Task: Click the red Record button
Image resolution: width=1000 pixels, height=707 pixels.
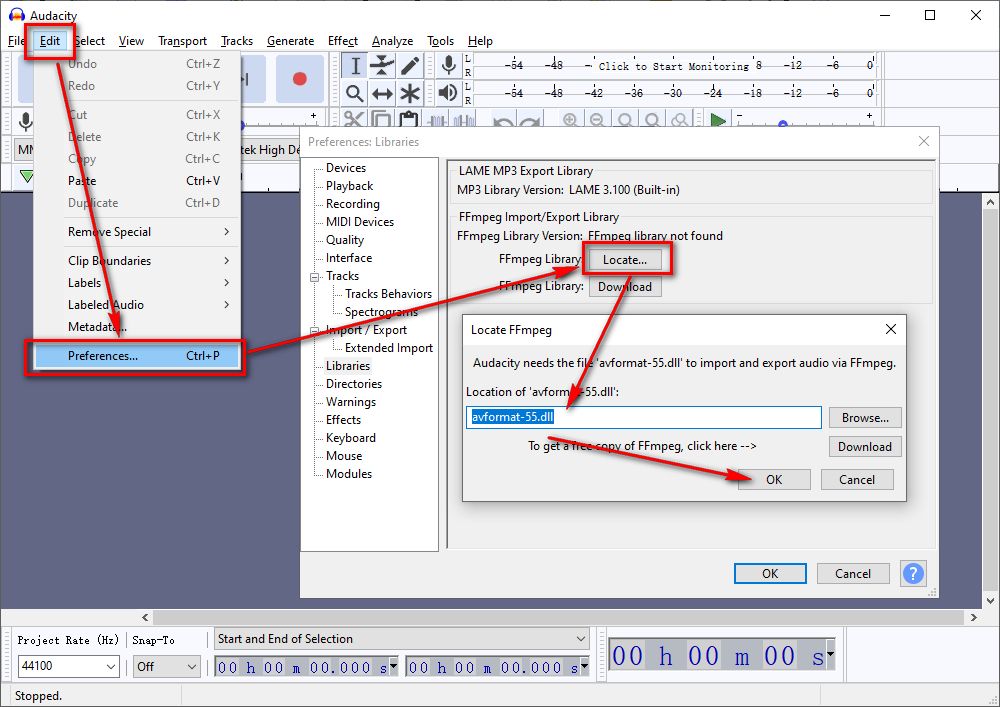Action: tap(299, 78)
